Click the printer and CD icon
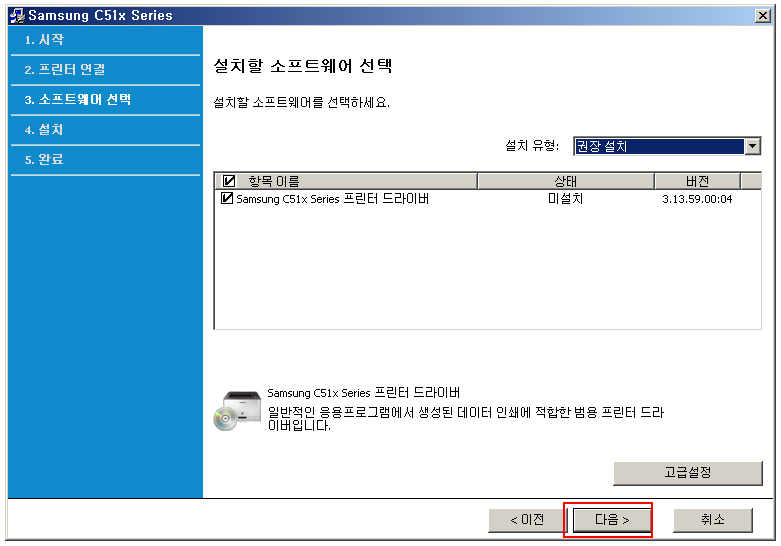Image resolution: width=781 pixels, height=546 pixels. (x=237, y=410)
